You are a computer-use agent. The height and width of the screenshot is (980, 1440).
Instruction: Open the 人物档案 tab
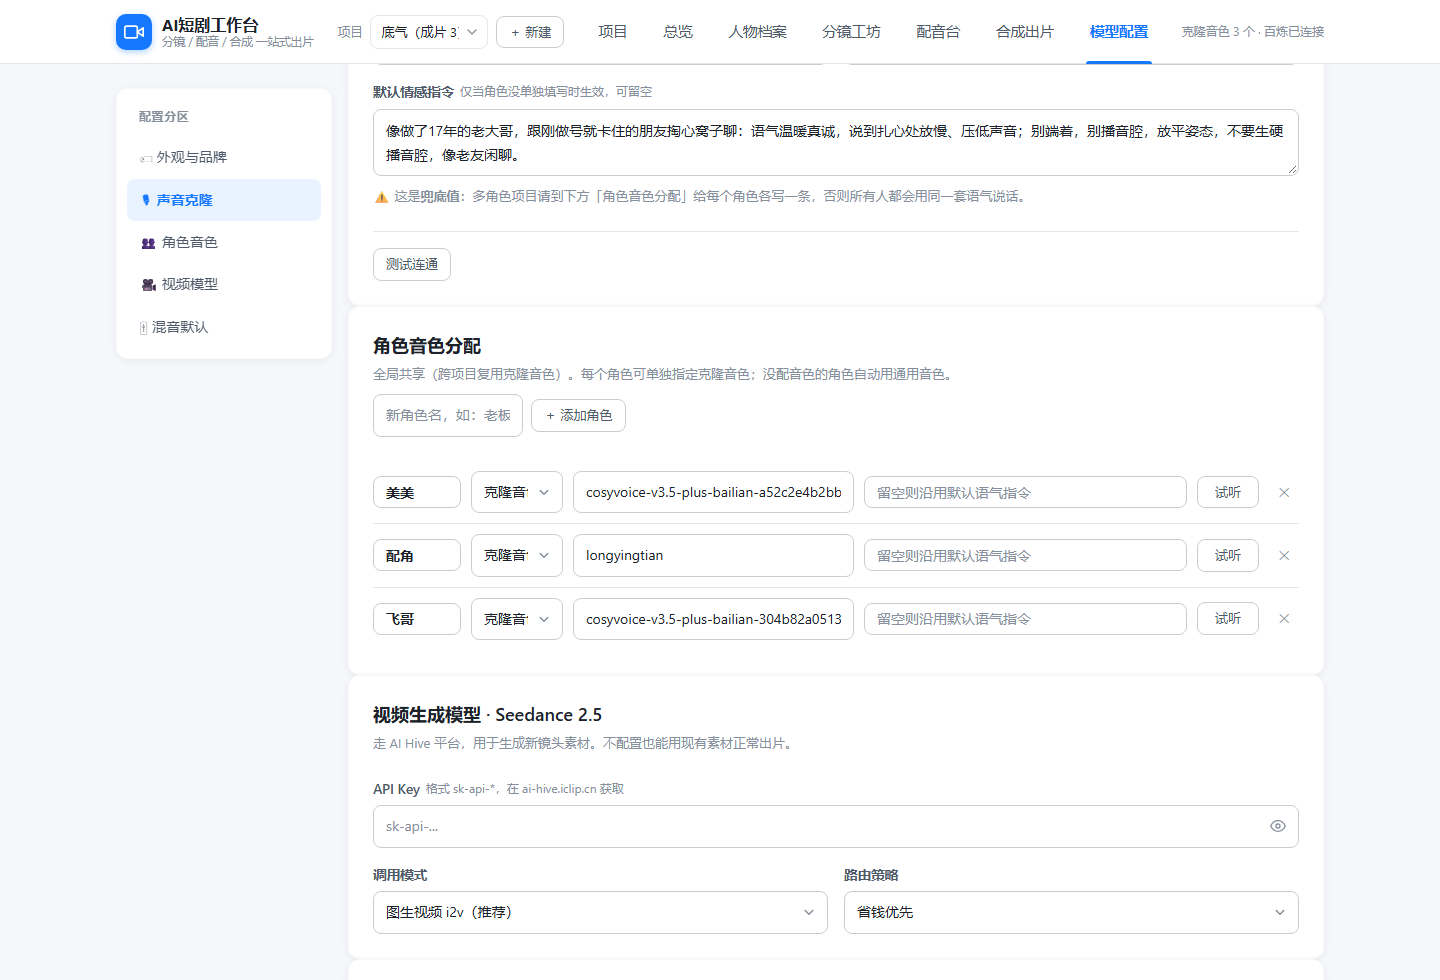tap(758, 32)
